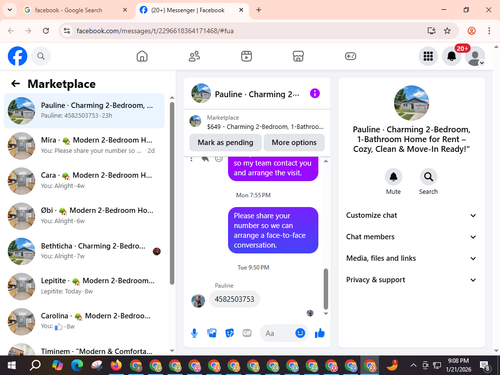Toggle the purple conversation information icon
The height and width of the screenshot is (375, 500).
pos(315,94)
